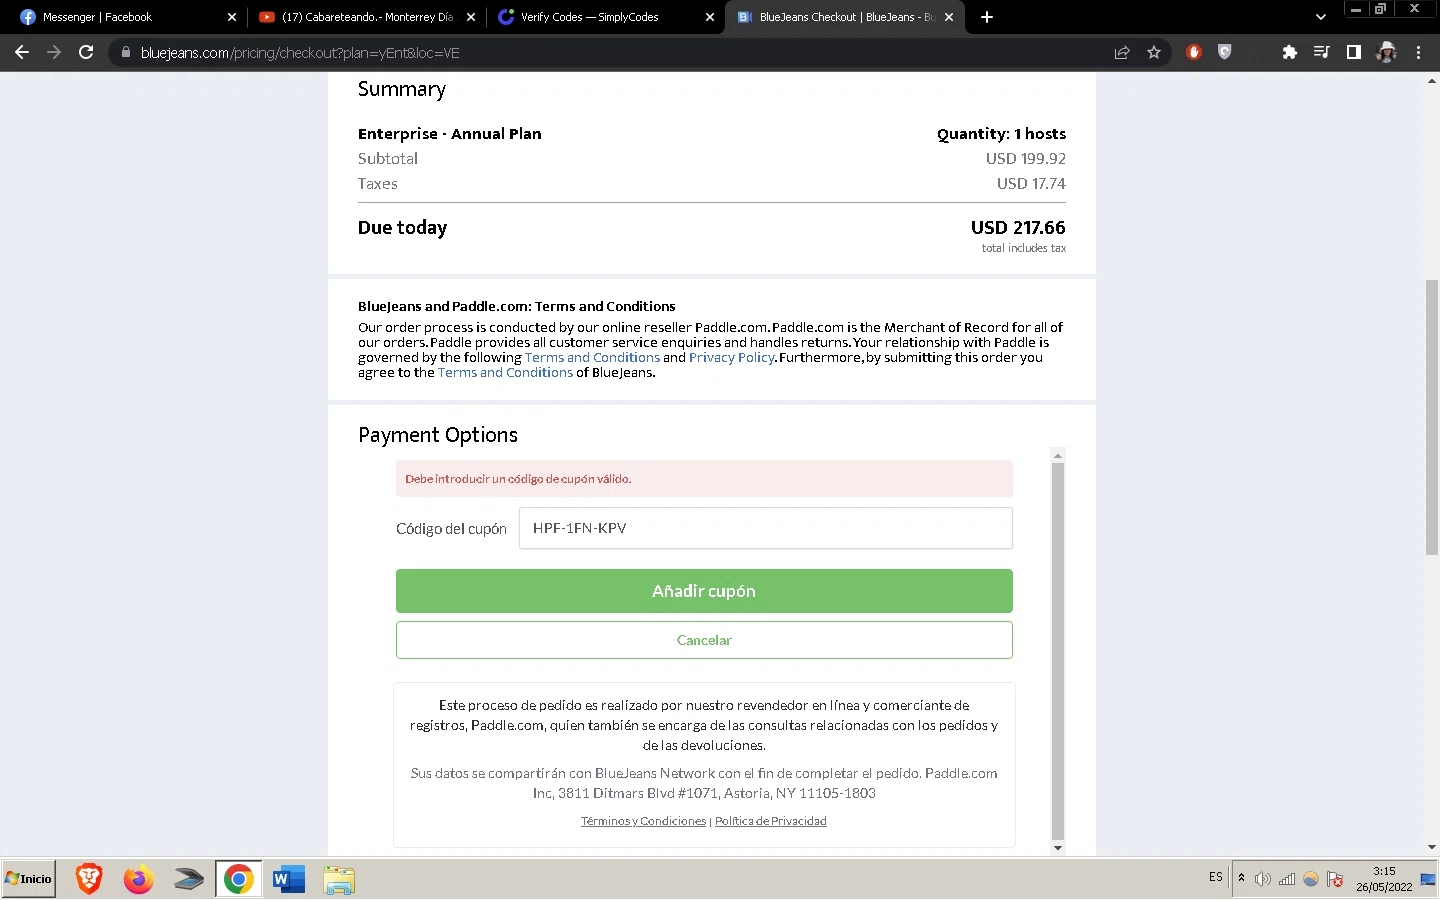Show hidden tray icons arrow

coord(1242,879)
